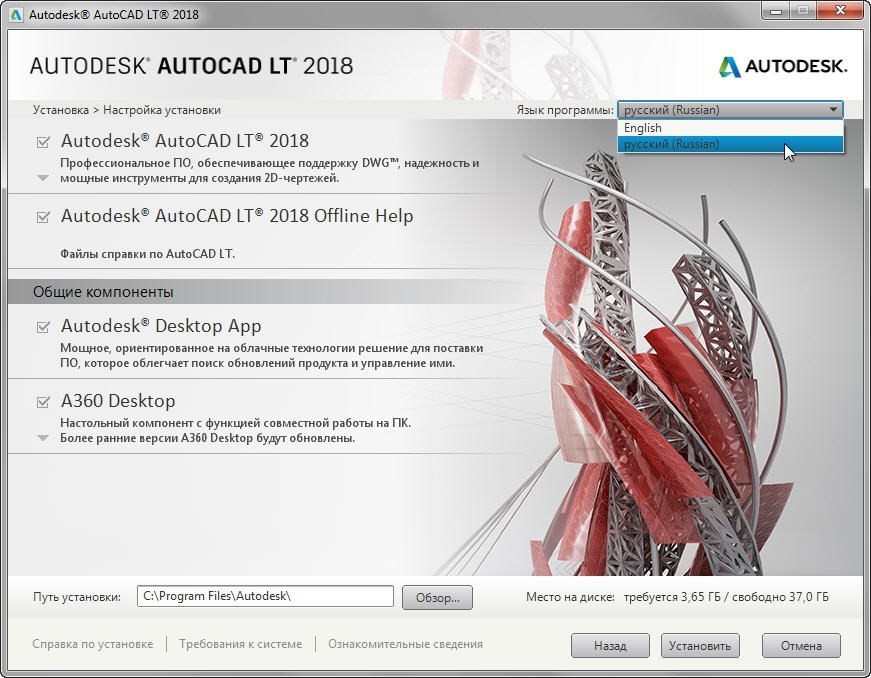Open Ознакомительные сведения link
The width and height of the screenshot is (871, 678).
point(405,644)
